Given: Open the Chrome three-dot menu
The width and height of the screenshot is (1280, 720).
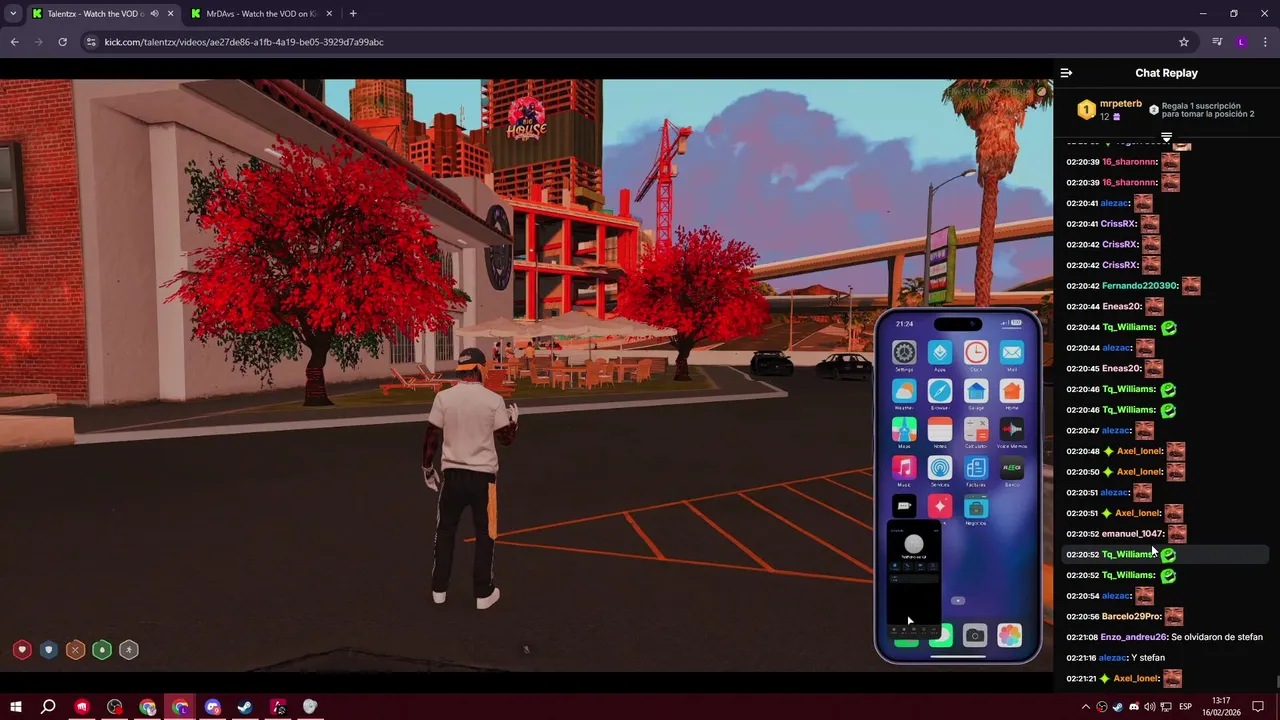Looking at the screenshot, I should 1265,42.
